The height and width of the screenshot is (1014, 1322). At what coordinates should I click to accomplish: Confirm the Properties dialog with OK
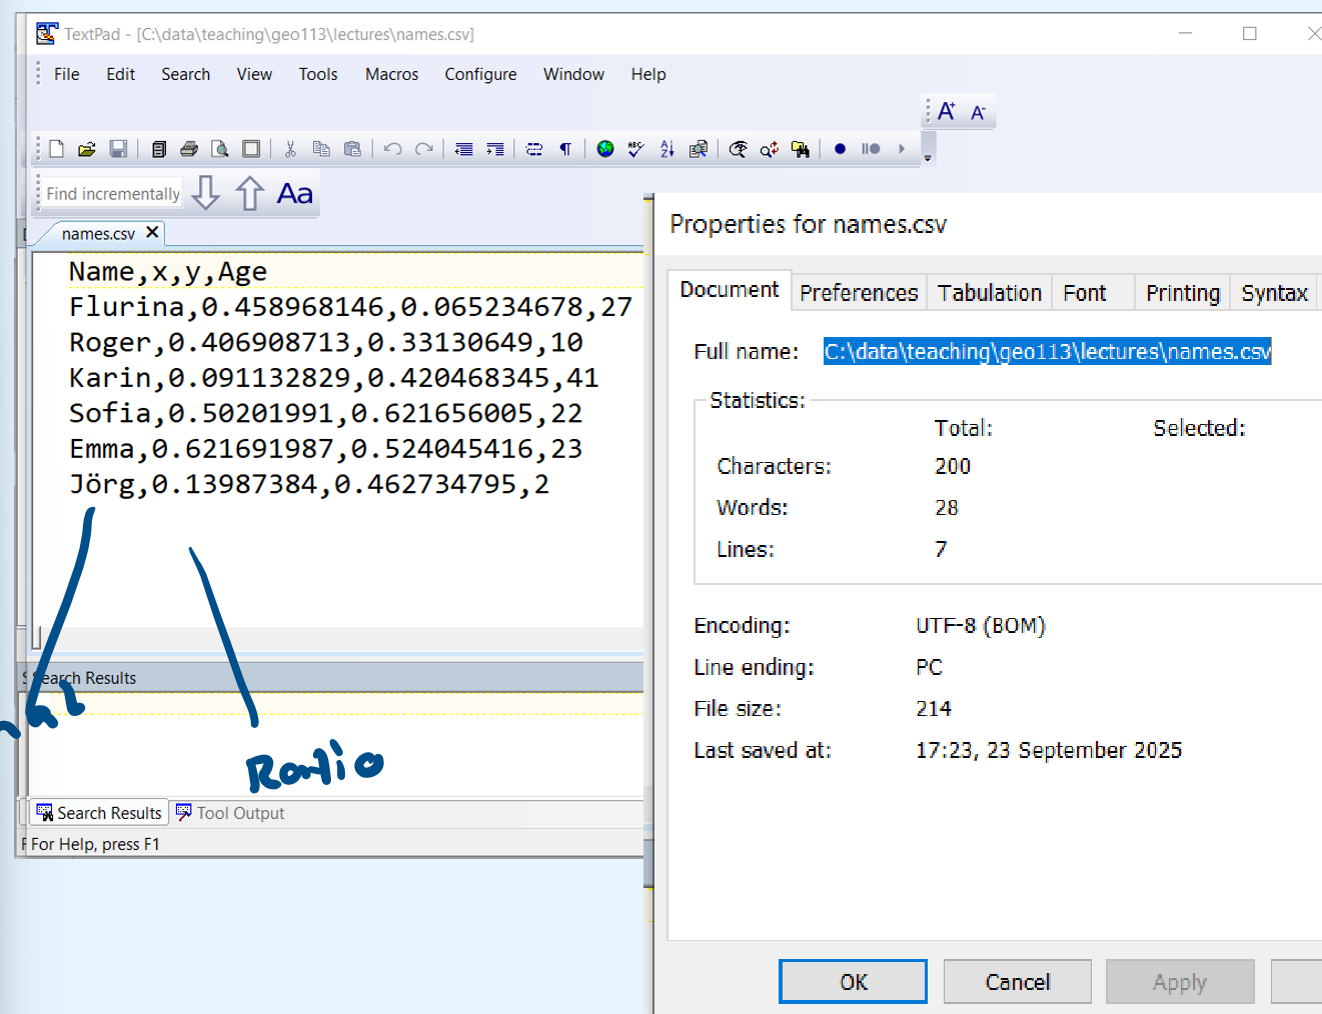pos(853,982)
